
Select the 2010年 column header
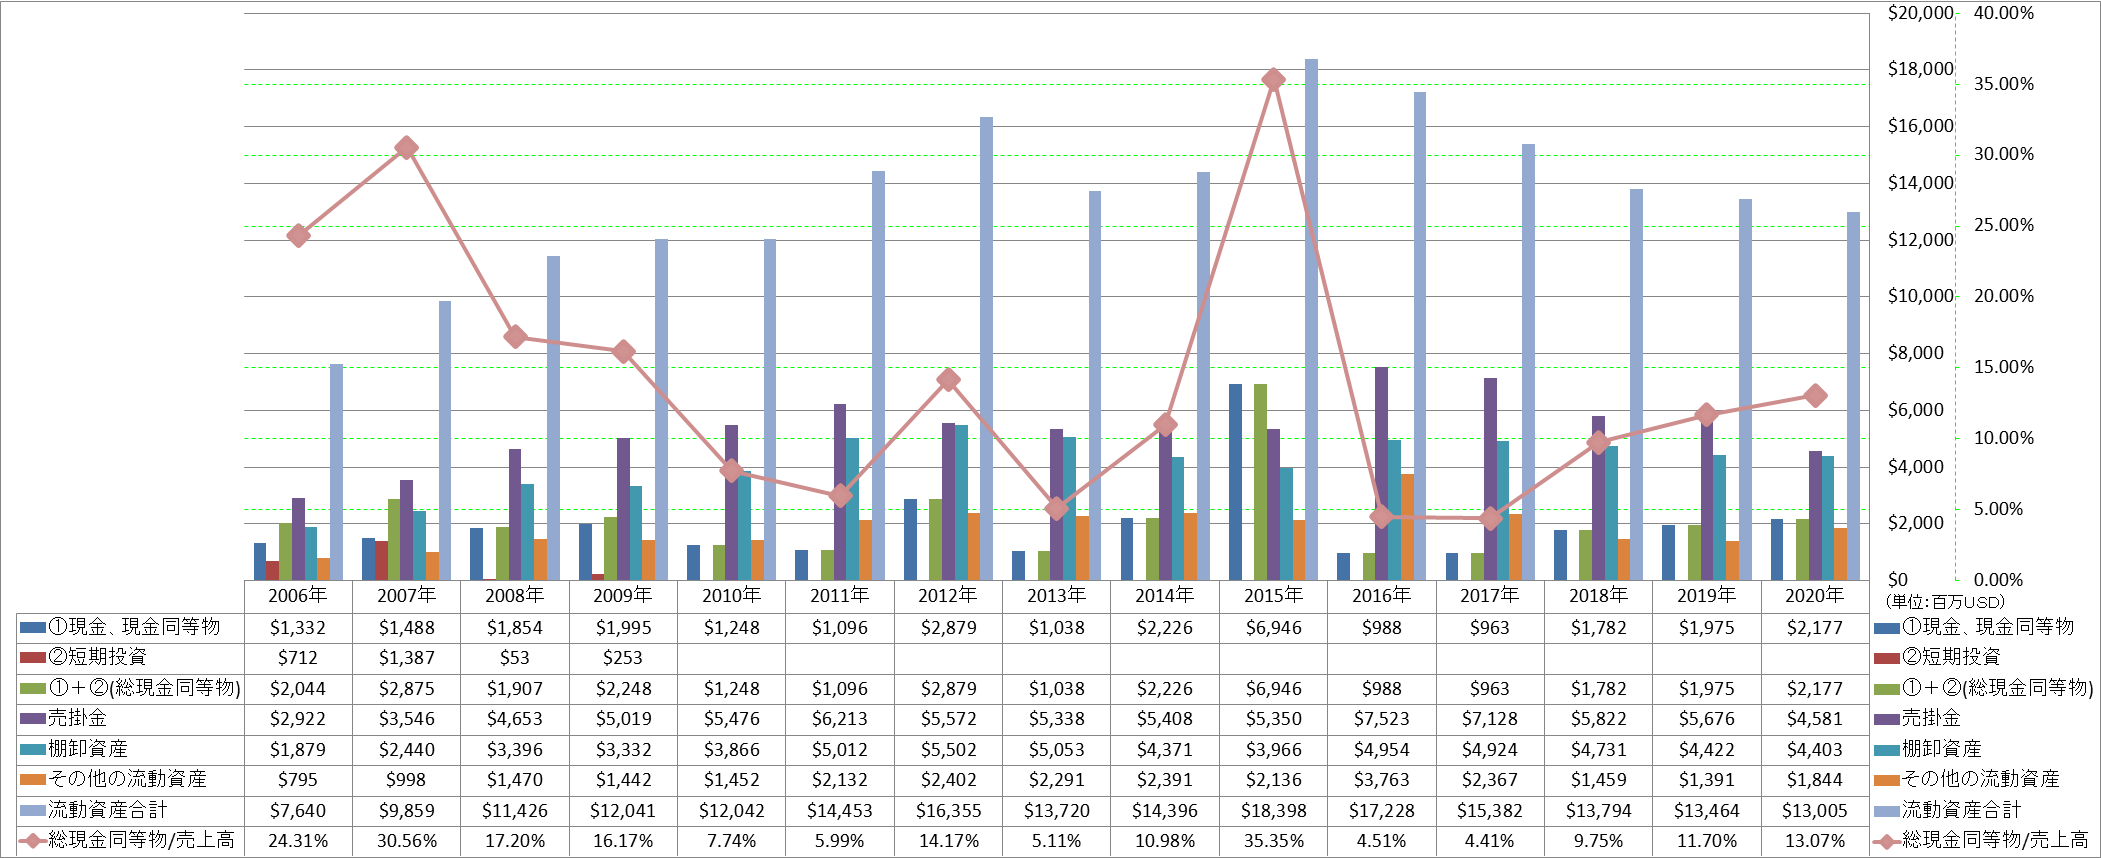(731, 596)
